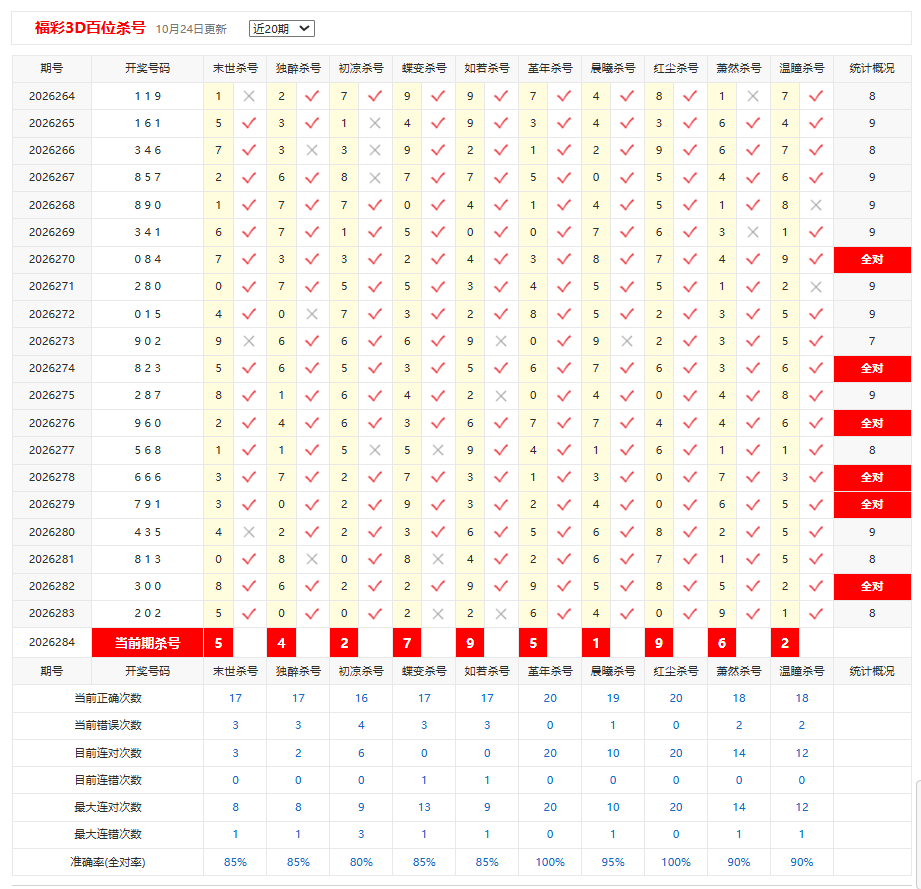Click the red 全对 badge in row 2026276
921x889 pixels.
click(x=872, y=423)
